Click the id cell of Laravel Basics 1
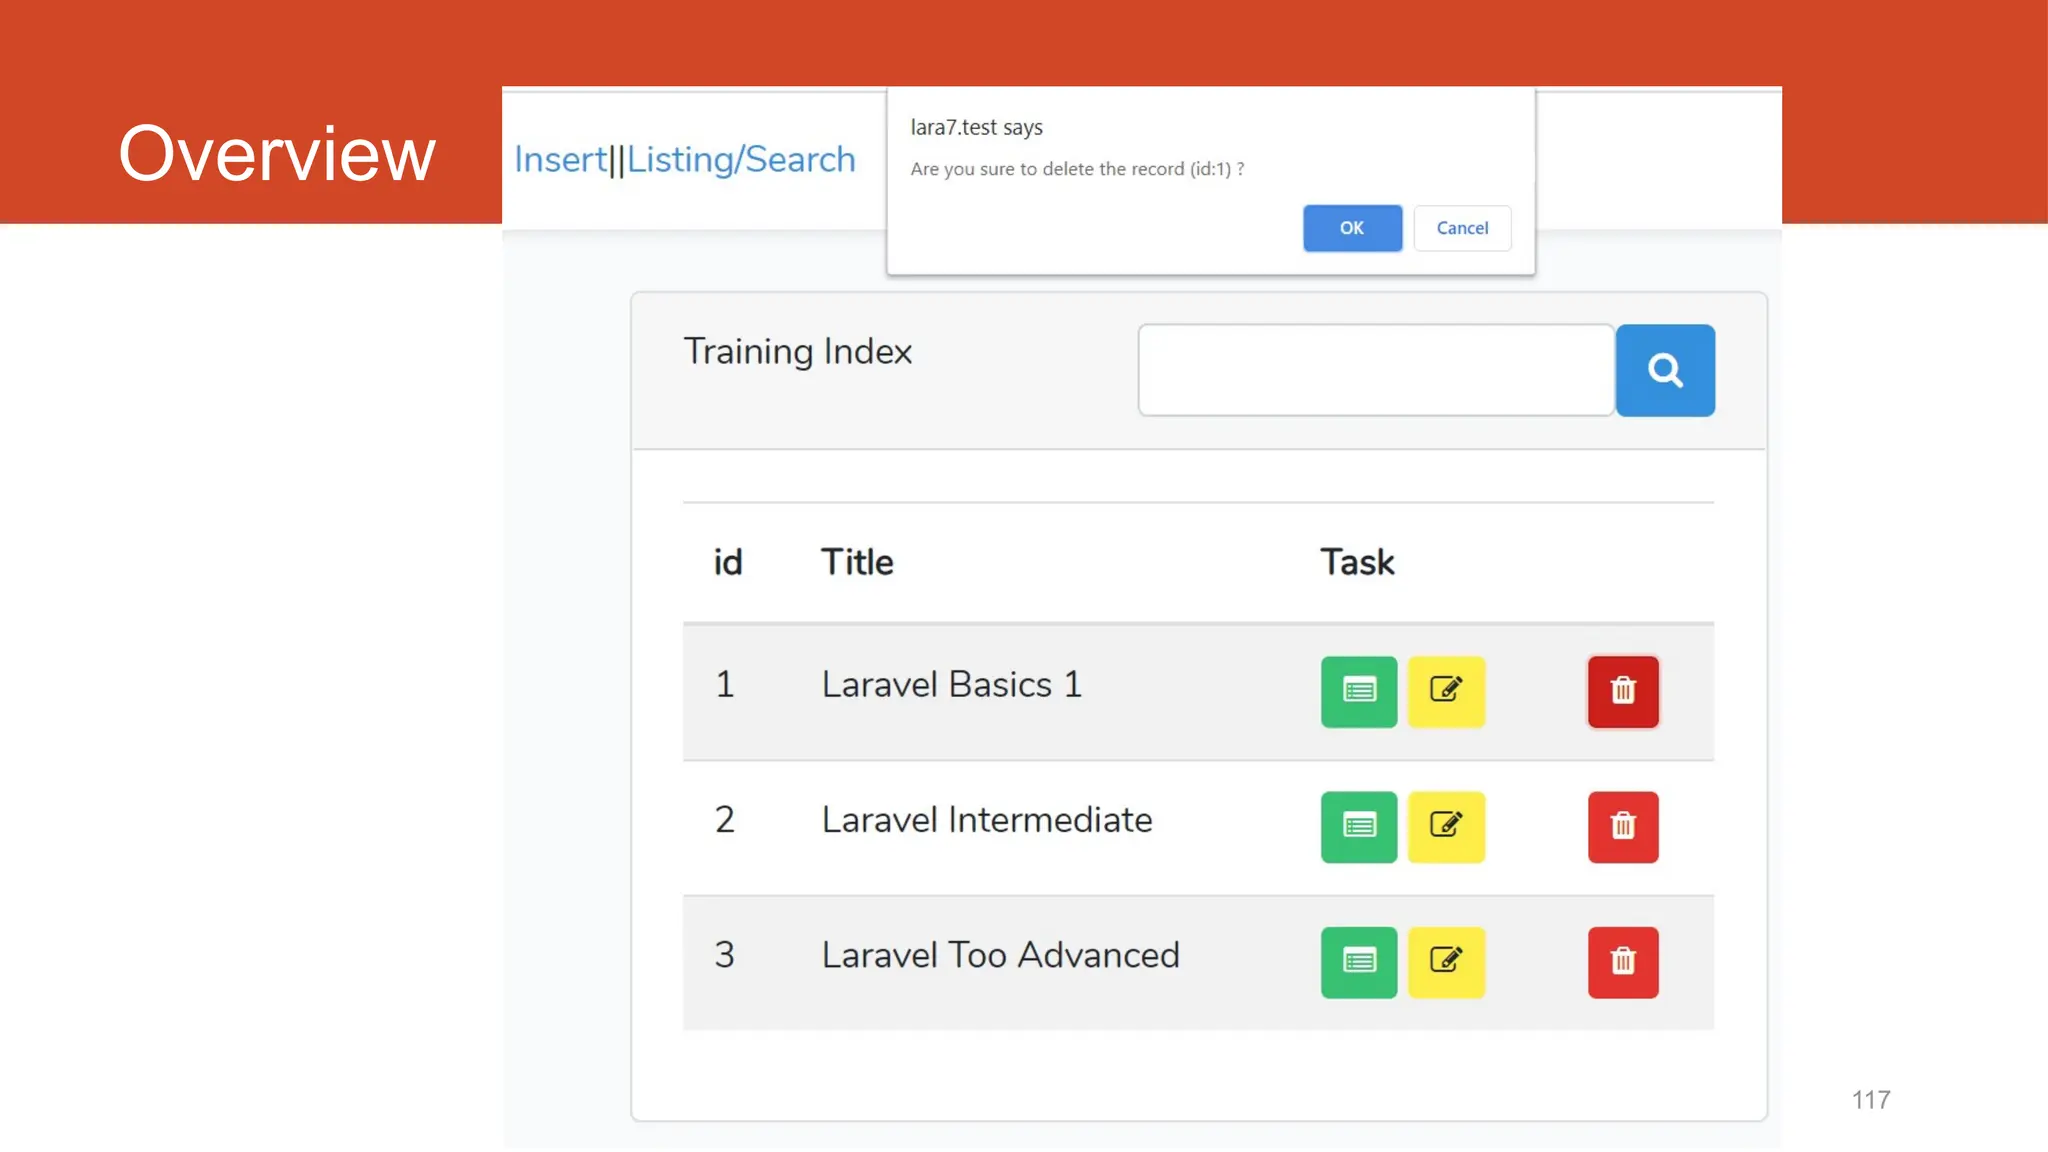 coord(725,685)
